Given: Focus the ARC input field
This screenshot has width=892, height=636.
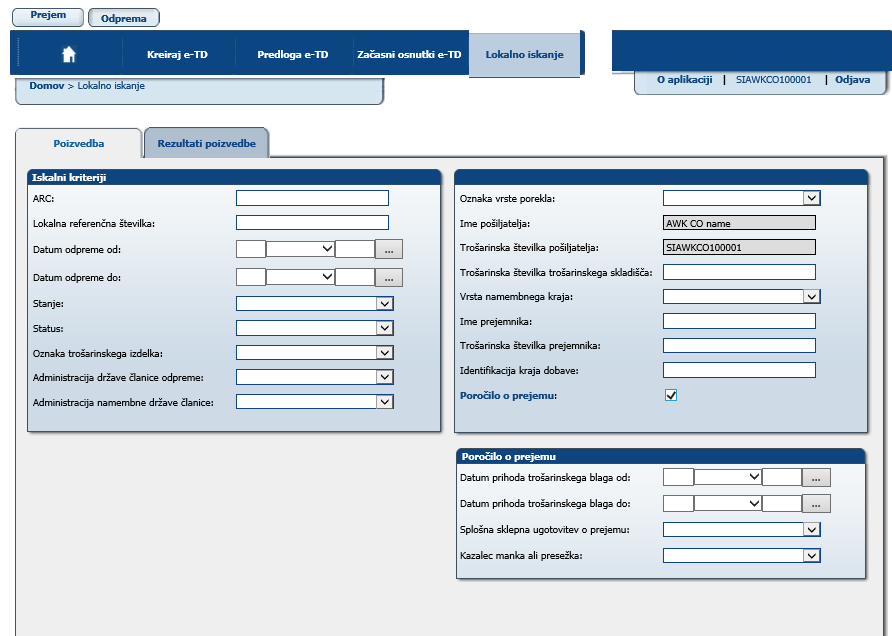Looking at the screenshot, I should click(312, 198).
